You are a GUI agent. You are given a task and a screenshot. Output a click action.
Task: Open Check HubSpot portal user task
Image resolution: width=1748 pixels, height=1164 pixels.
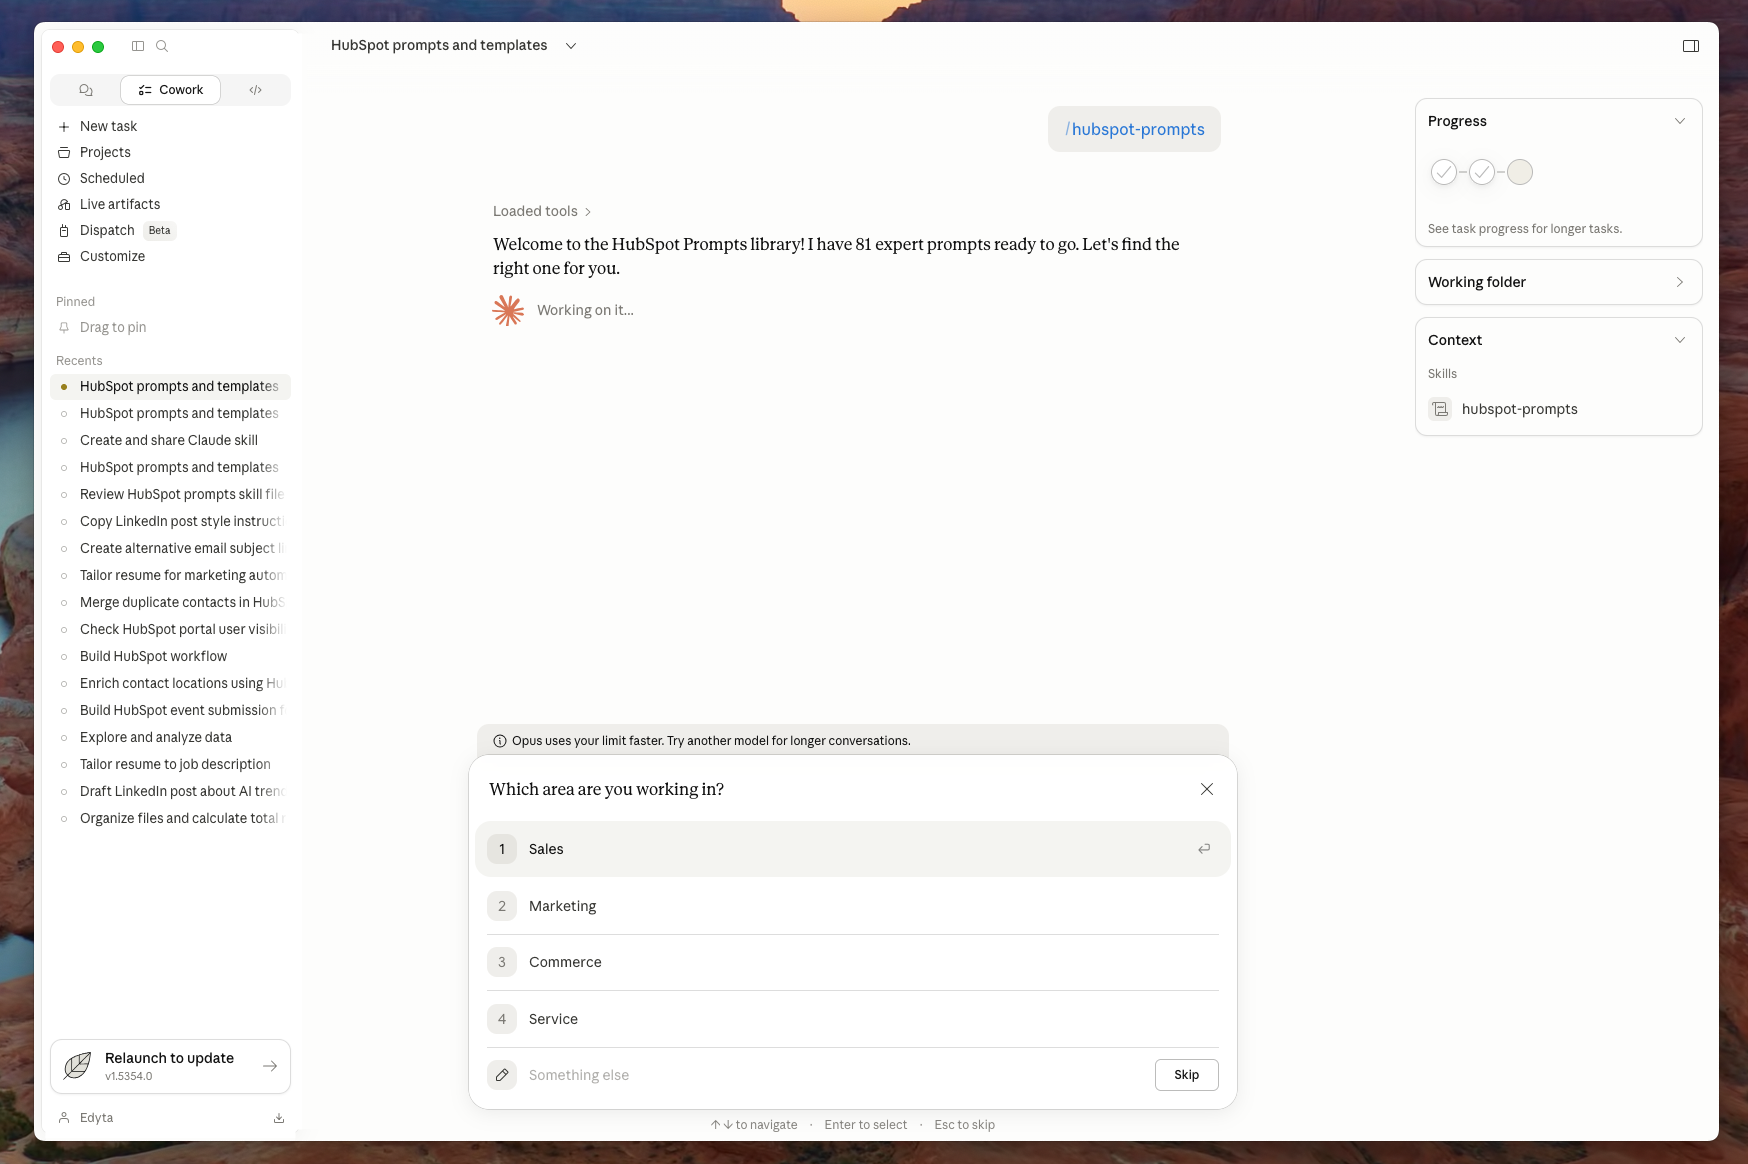click(170, 629)
